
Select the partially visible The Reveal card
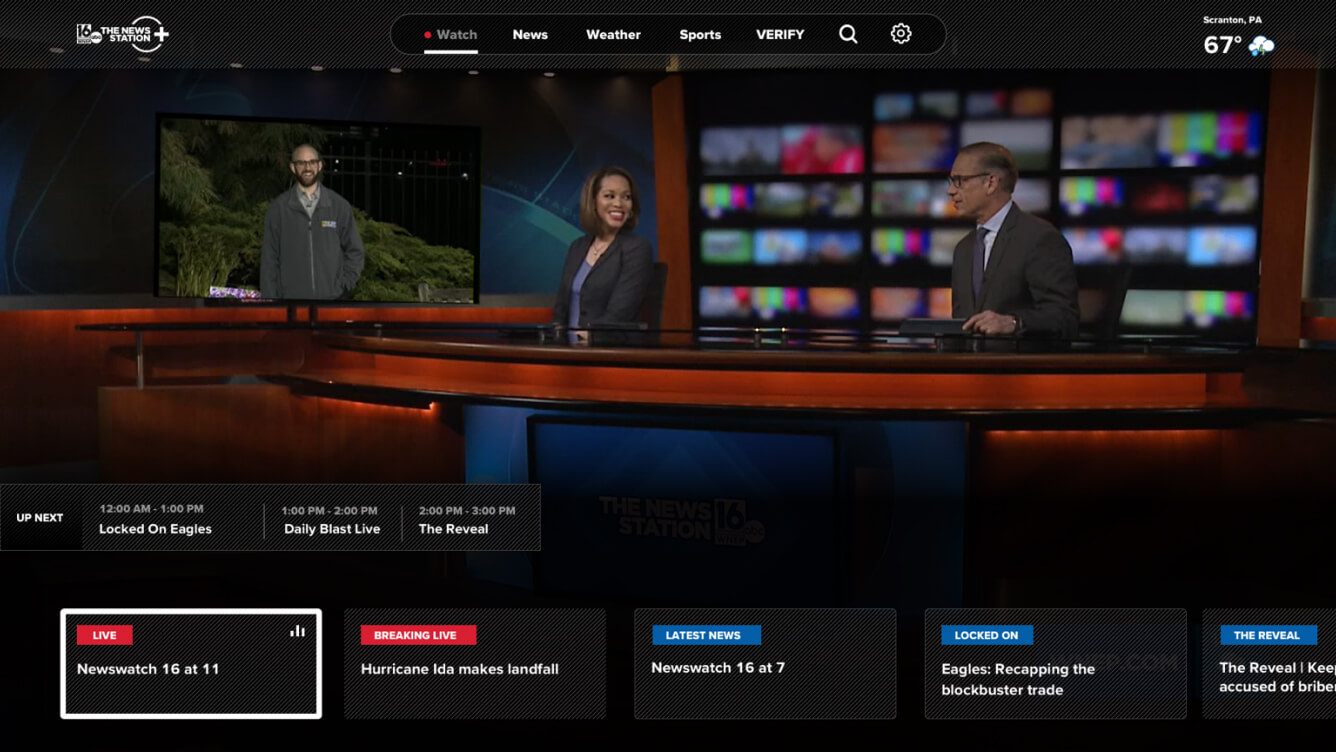1270,664
